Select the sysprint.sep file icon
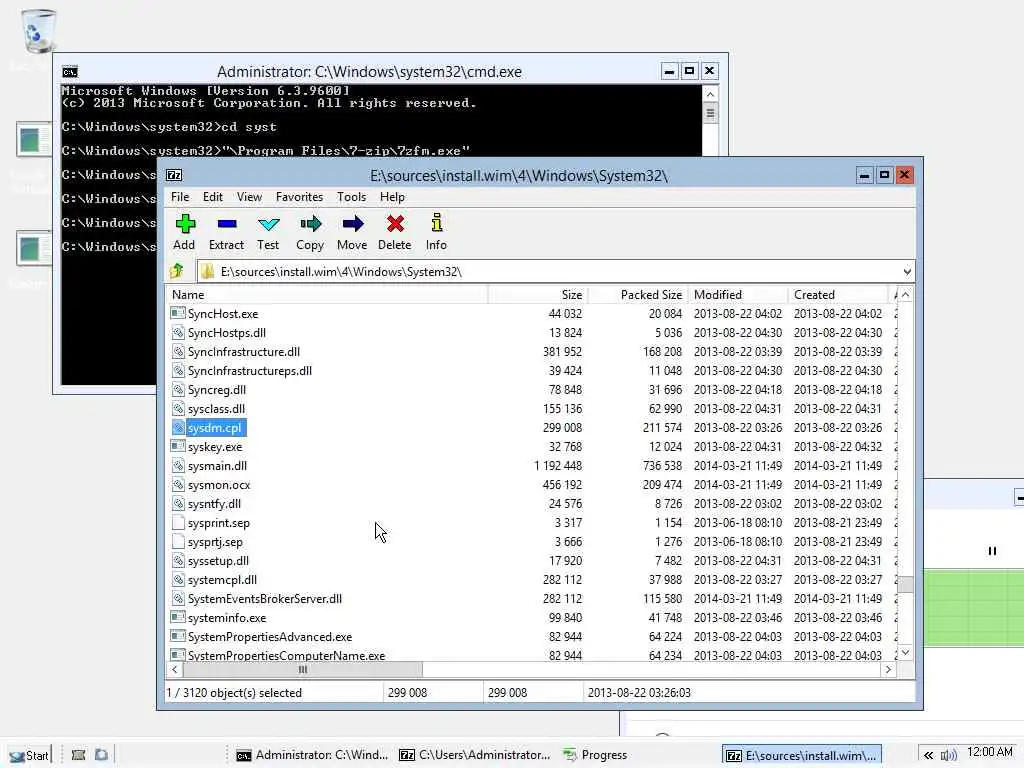 coord(178,522)
